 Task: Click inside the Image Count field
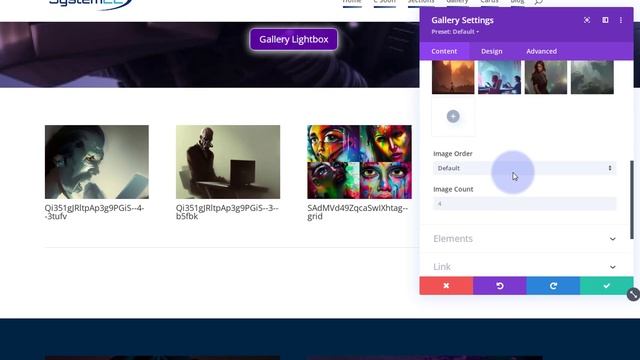(x=524, y=204)
